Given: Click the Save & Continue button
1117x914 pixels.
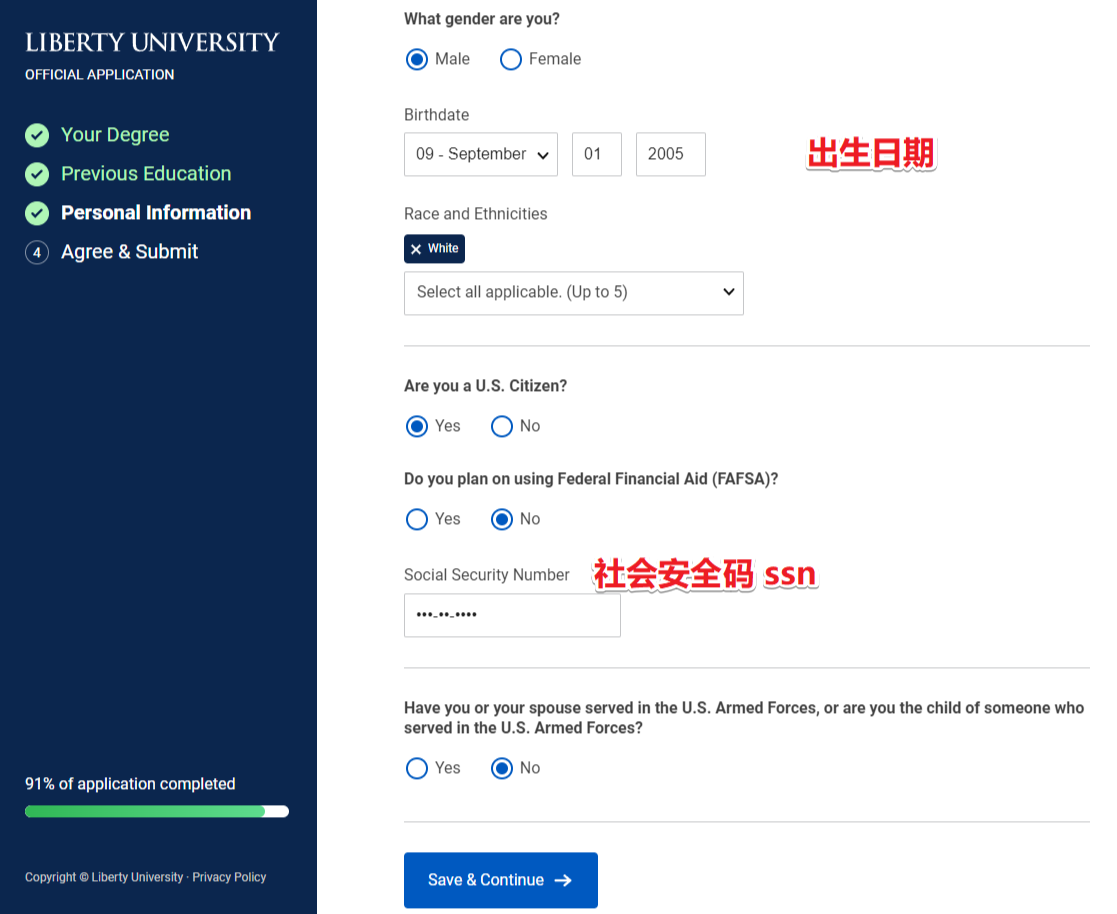Looking at the screenshot, I should click(x=501, y=880).
